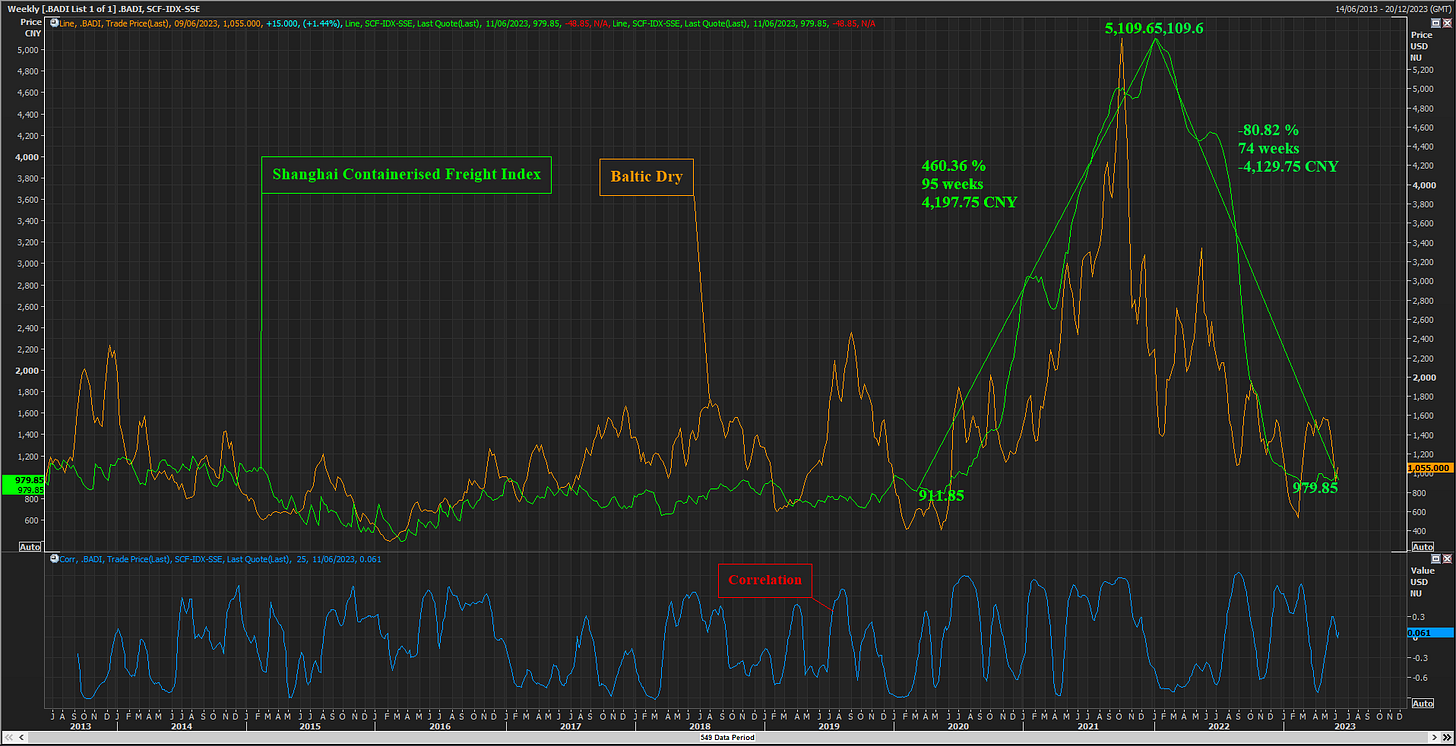Click the Corr .BADI SCF-IDX-SSE legend text
1456x746 pixels.
click(x=221, y=559)
